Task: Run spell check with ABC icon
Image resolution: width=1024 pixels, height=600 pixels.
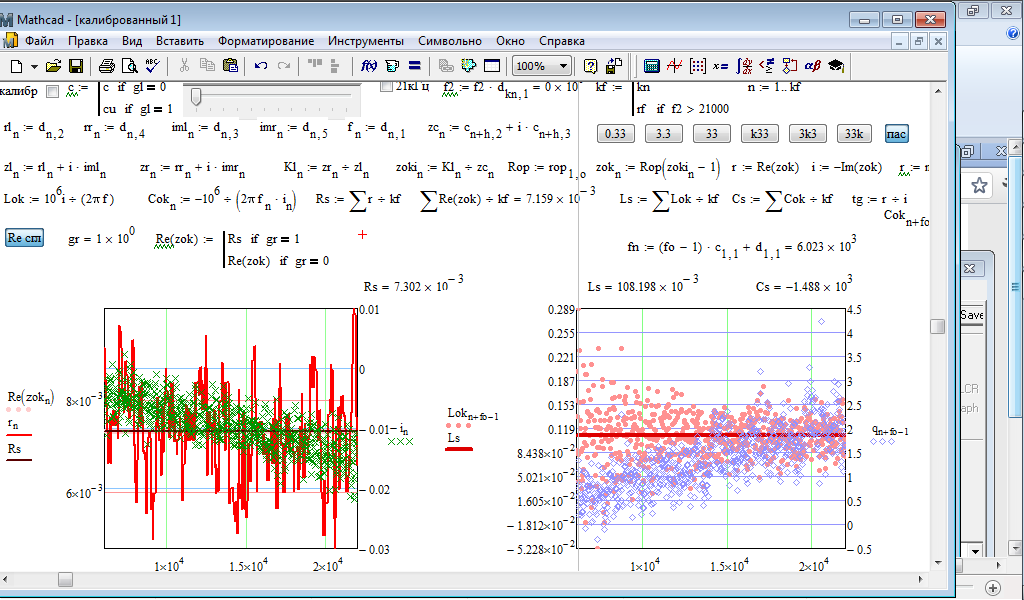Action: pyautogui.click(x=152, y=66)
